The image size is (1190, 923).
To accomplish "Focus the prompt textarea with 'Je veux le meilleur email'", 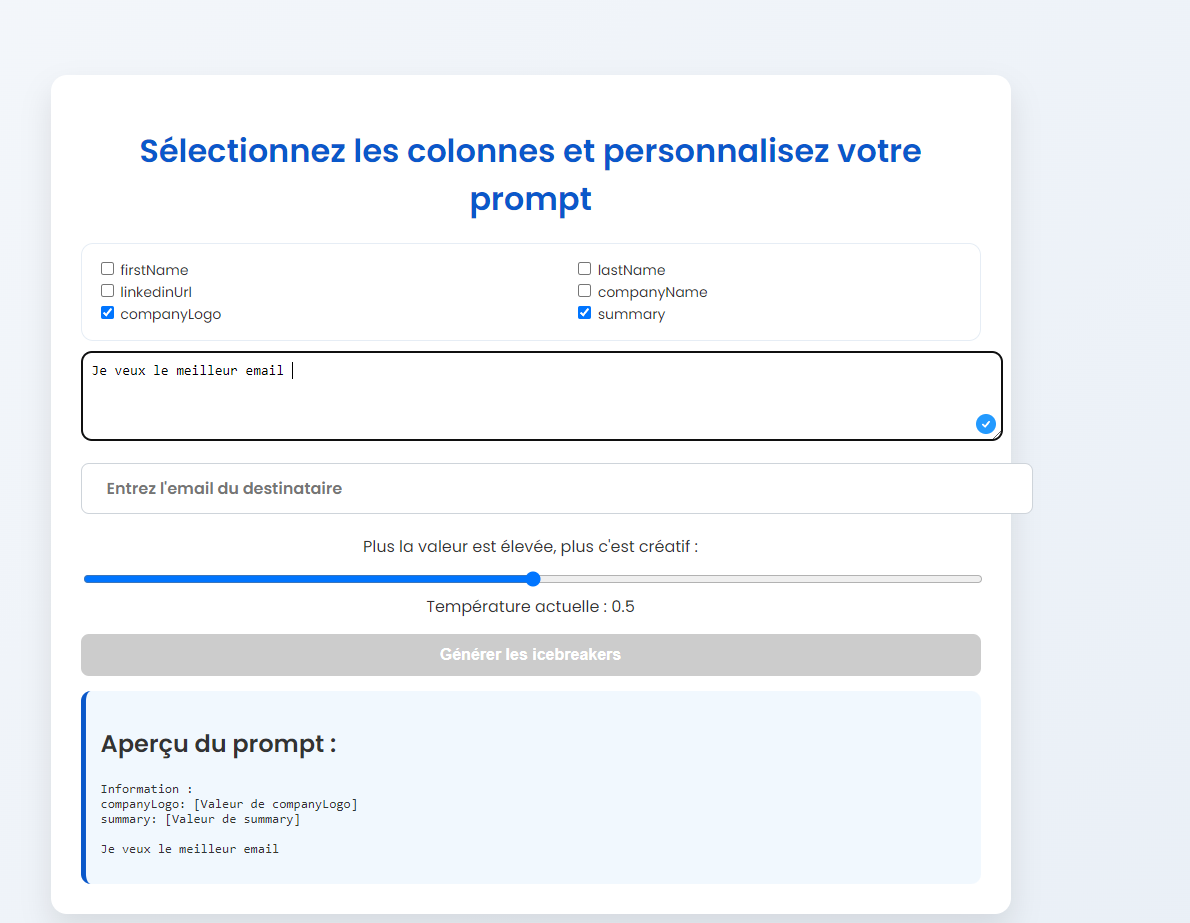I will pos(542,396).
